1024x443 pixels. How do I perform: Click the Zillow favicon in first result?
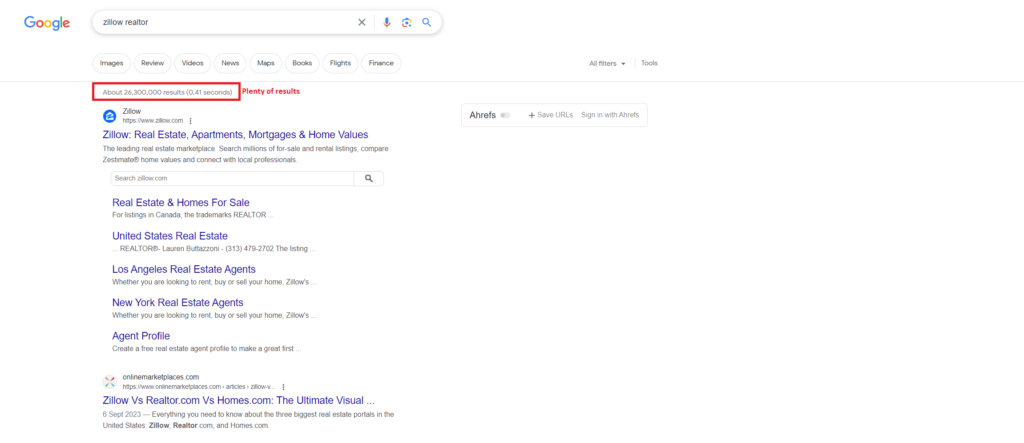pos(110,116)
